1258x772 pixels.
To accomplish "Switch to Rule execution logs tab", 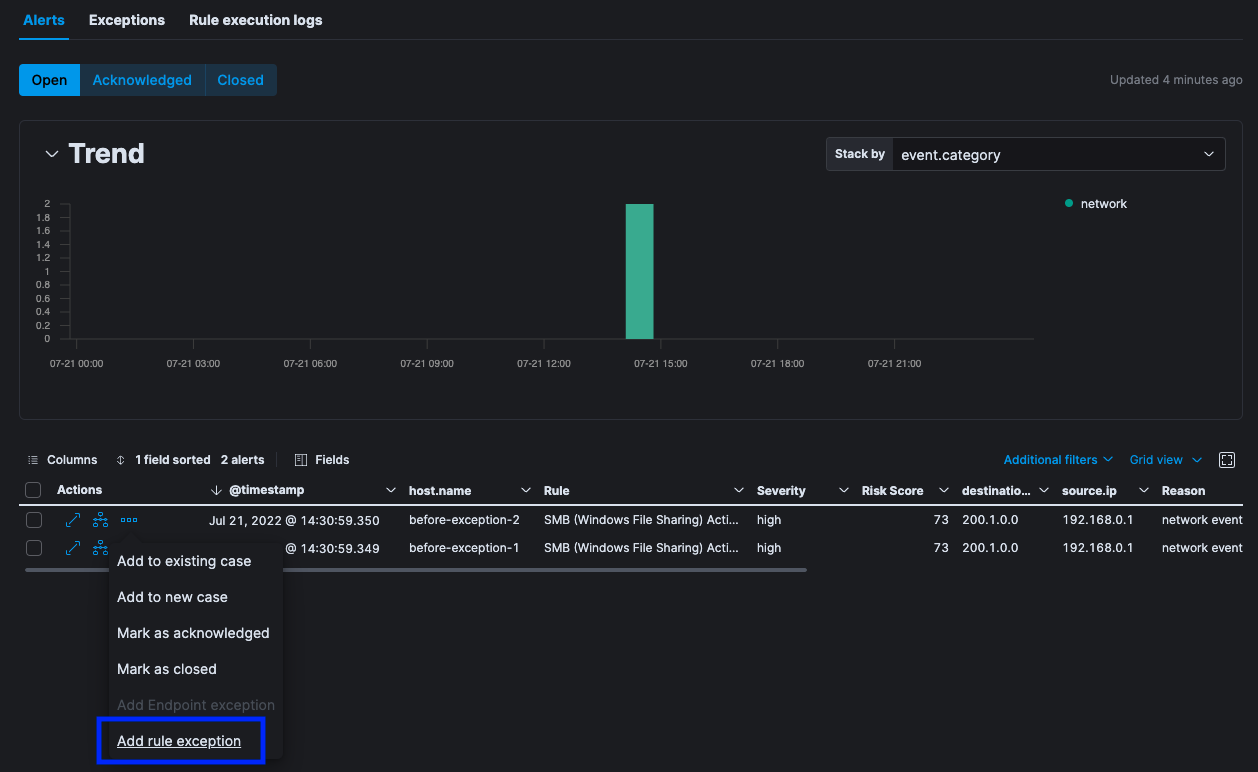I will pos(256,20).
